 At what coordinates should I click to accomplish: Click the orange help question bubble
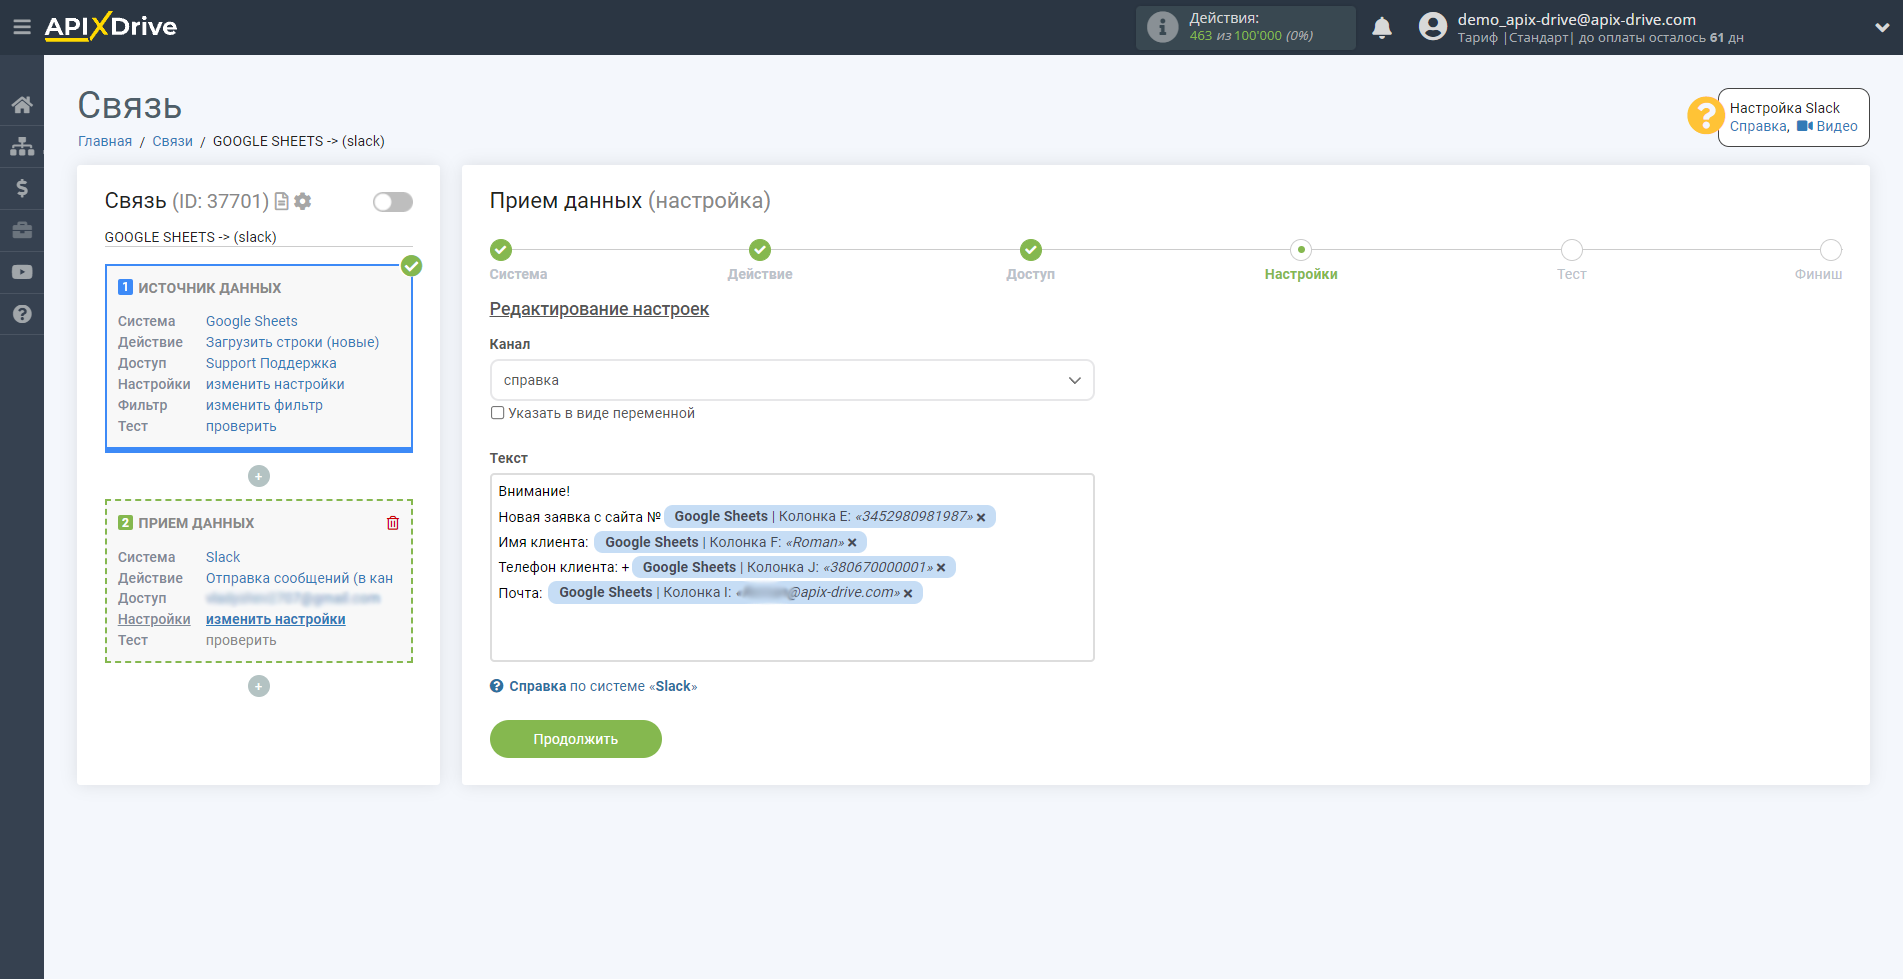[1704, 115]
